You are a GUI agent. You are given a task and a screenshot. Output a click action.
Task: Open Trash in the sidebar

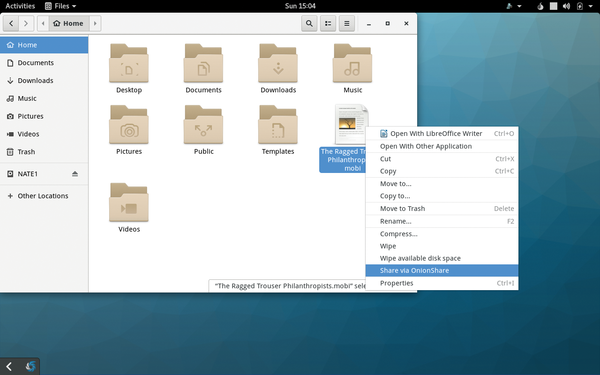coord(44,152)
